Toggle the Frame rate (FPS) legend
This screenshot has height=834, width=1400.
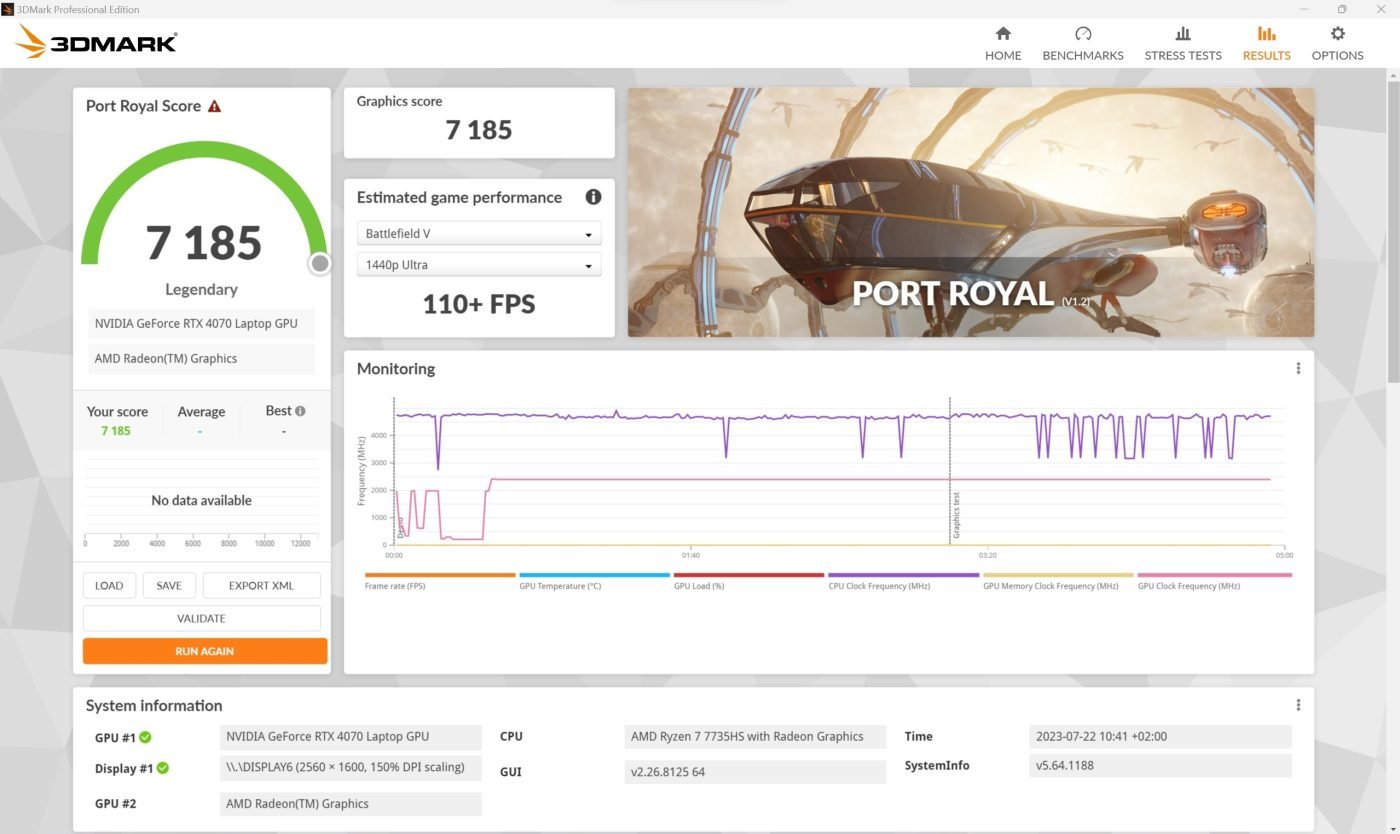[440, 581]
